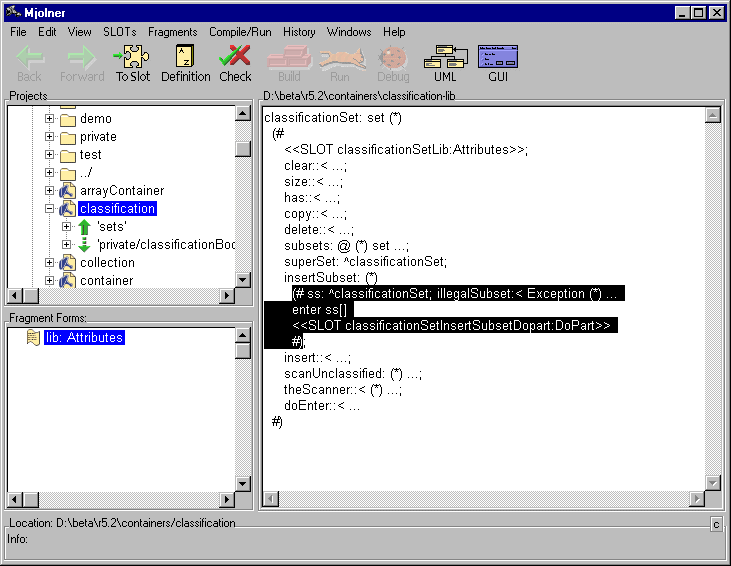
Task: Click the small 'c' button in status bar
Action: click(716, 524)
